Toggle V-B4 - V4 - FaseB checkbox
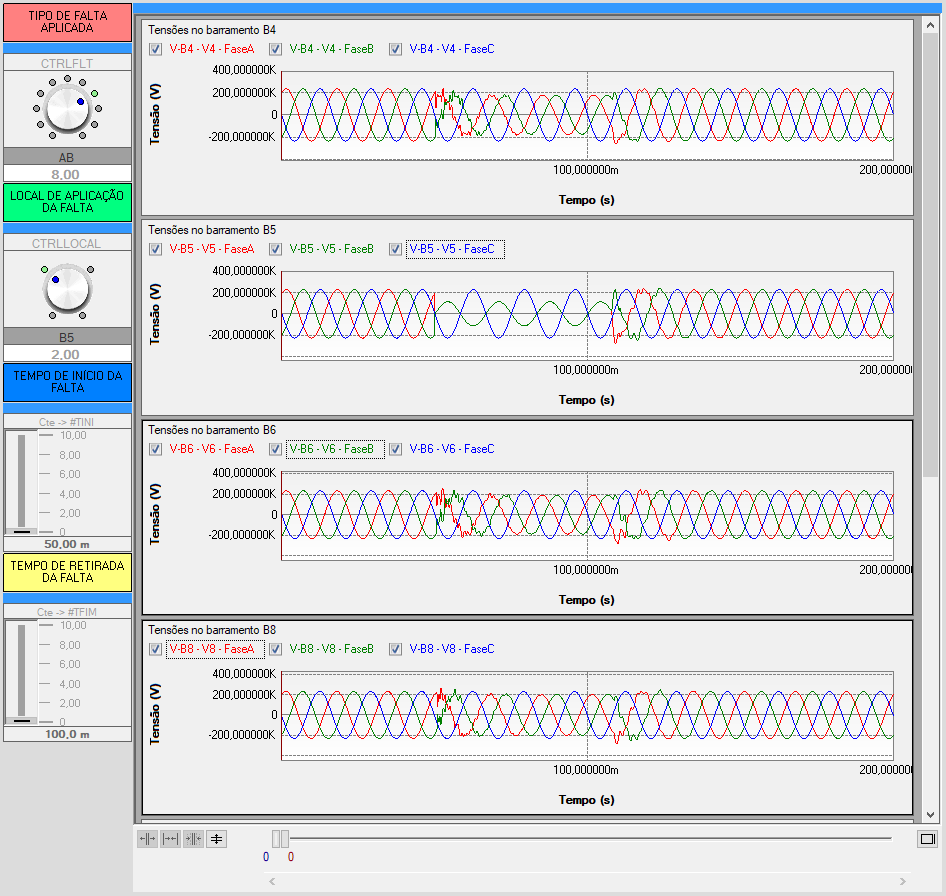The width and height of the screenshot is (946, 896). pyautogui.click(x=276, y=49)
